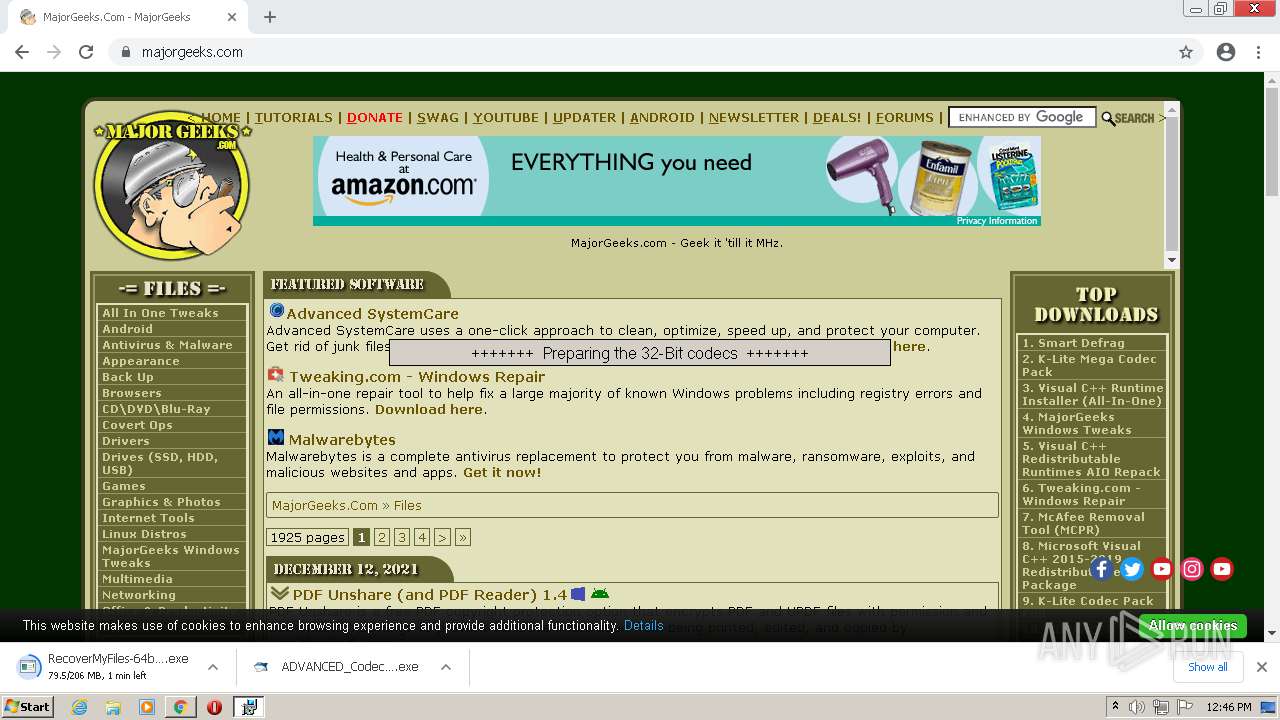The image size is (1280, 720).
Task: Close the downloads bar
Action: point(1262,667)
